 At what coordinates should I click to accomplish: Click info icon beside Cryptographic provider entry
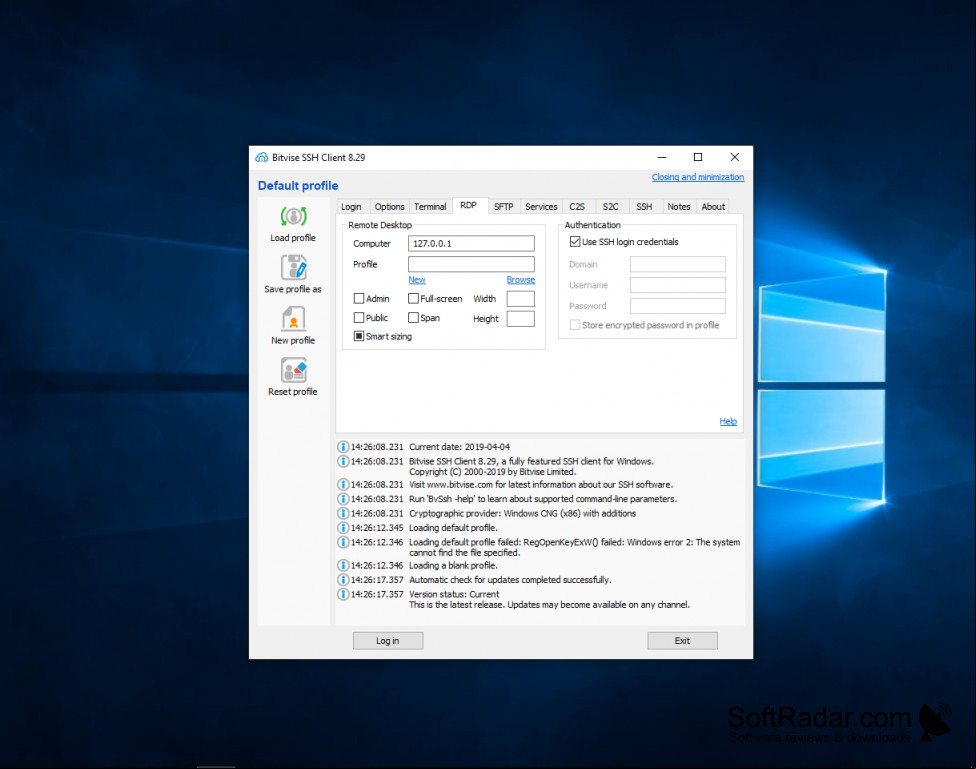[x=343, y=514]
